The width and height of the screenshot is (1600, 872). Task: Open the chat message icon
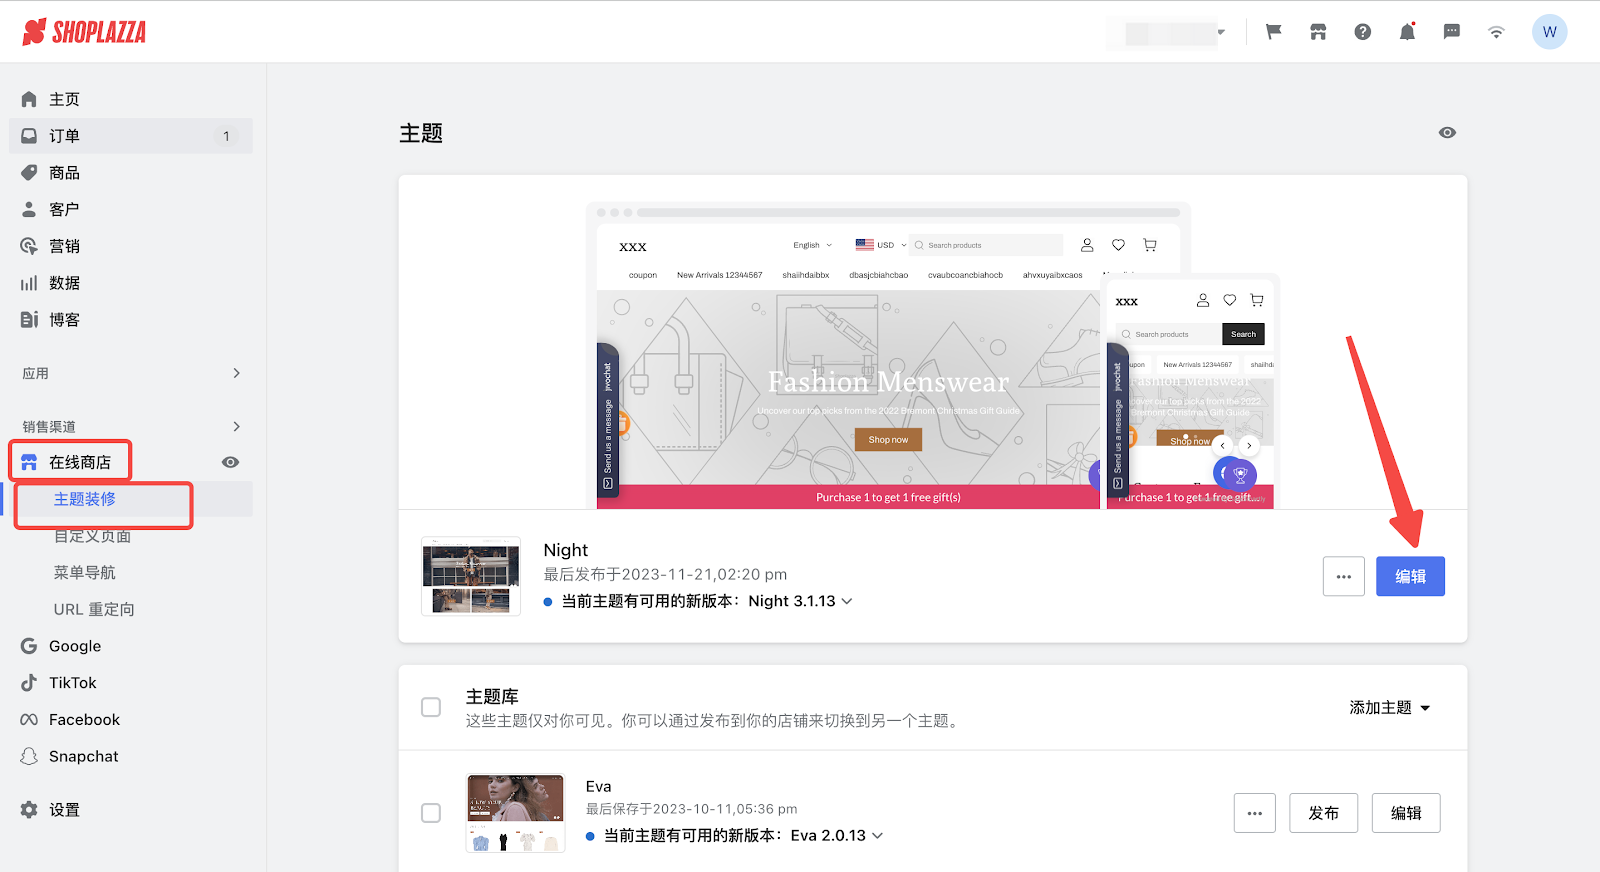[1452, 32]
